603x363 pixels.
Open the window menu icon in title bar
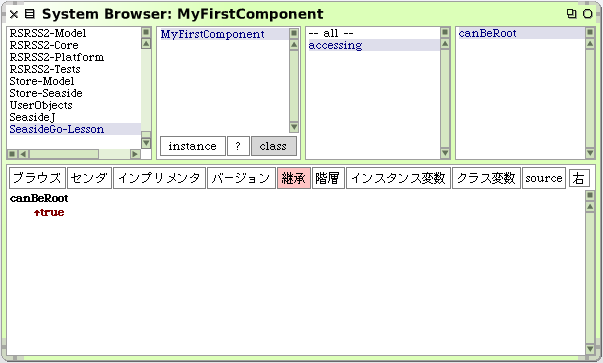pos(29,14)
